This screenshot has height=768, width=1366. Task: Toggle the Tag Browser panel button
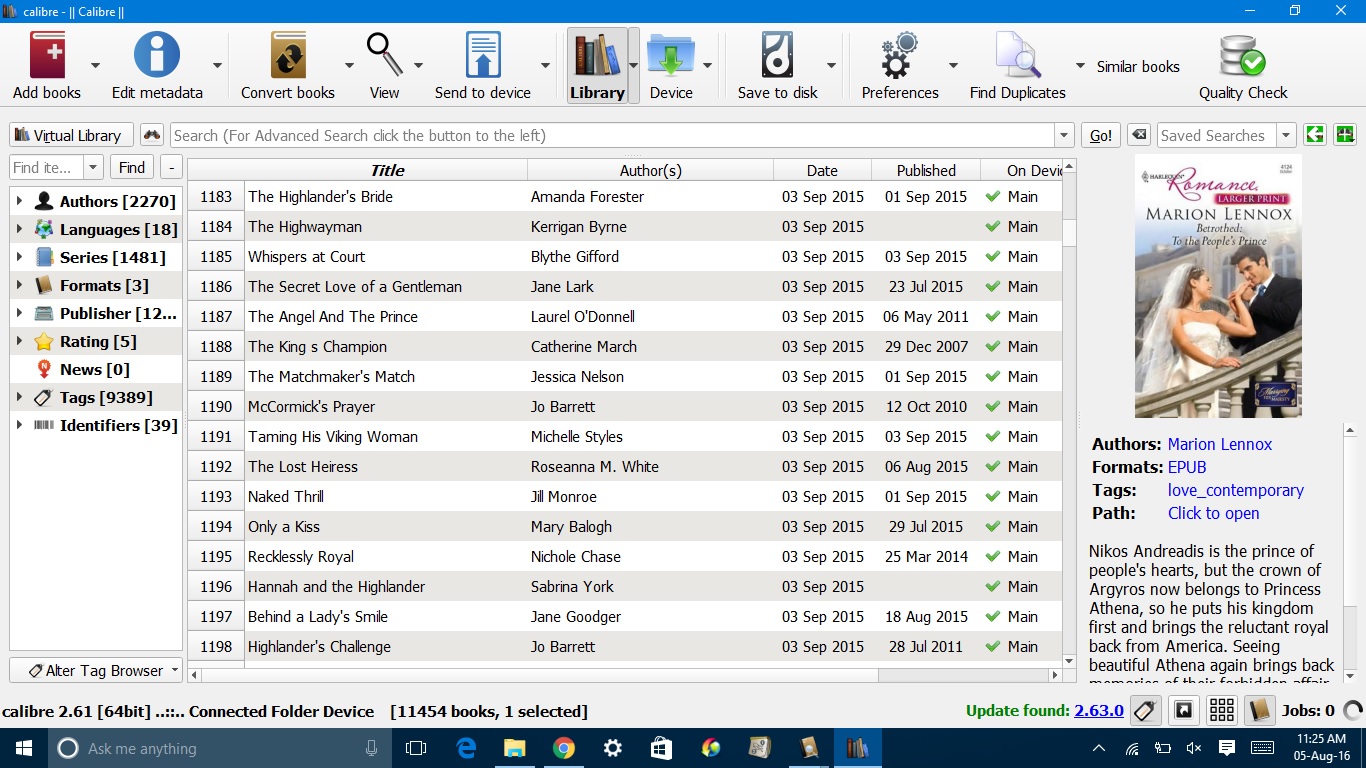coord(1145,711)
